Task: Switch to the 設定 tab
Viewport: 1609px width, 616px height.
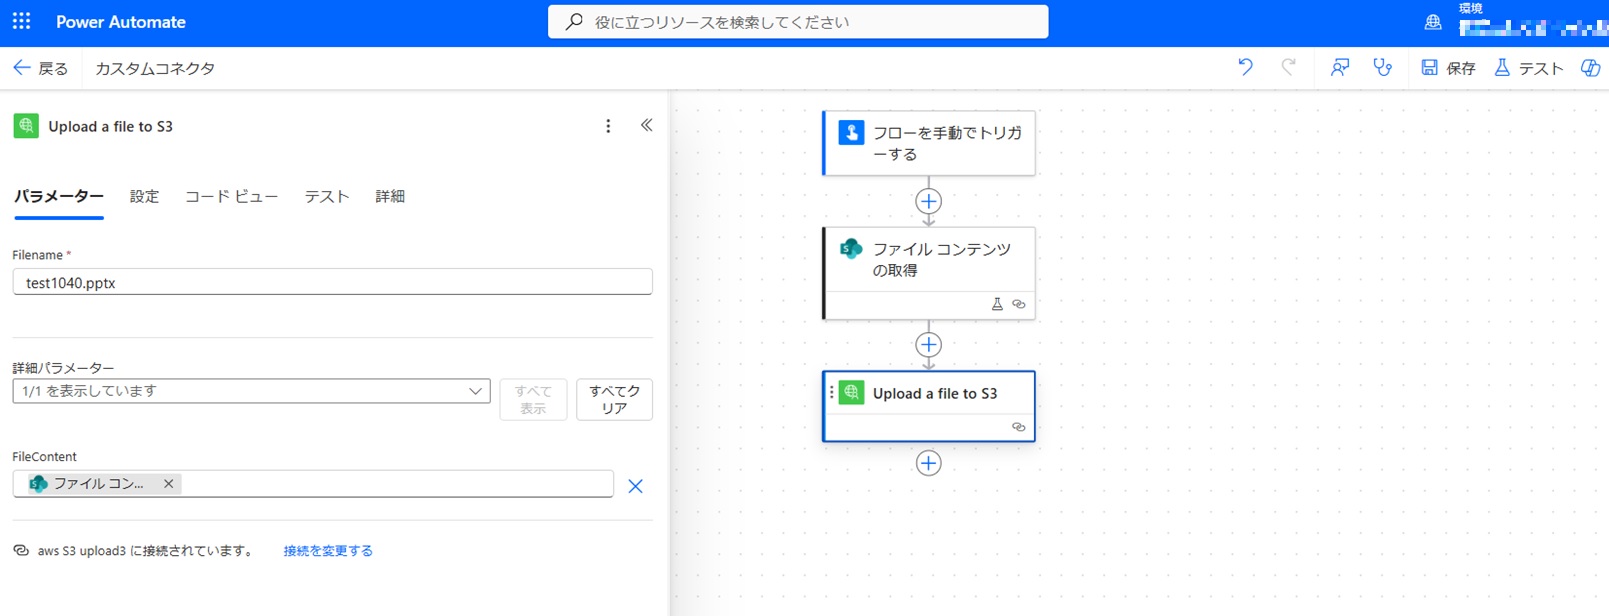Action: (144, 197)
